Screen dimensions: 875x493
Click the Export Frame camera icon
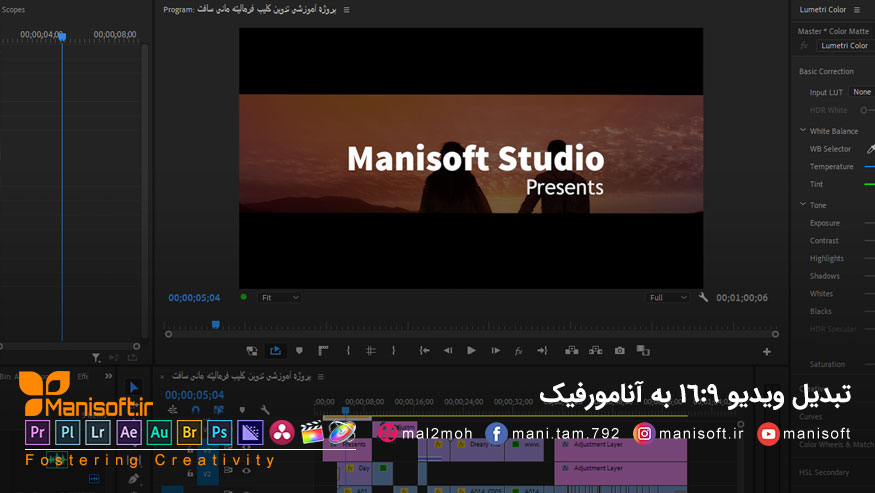619,351
